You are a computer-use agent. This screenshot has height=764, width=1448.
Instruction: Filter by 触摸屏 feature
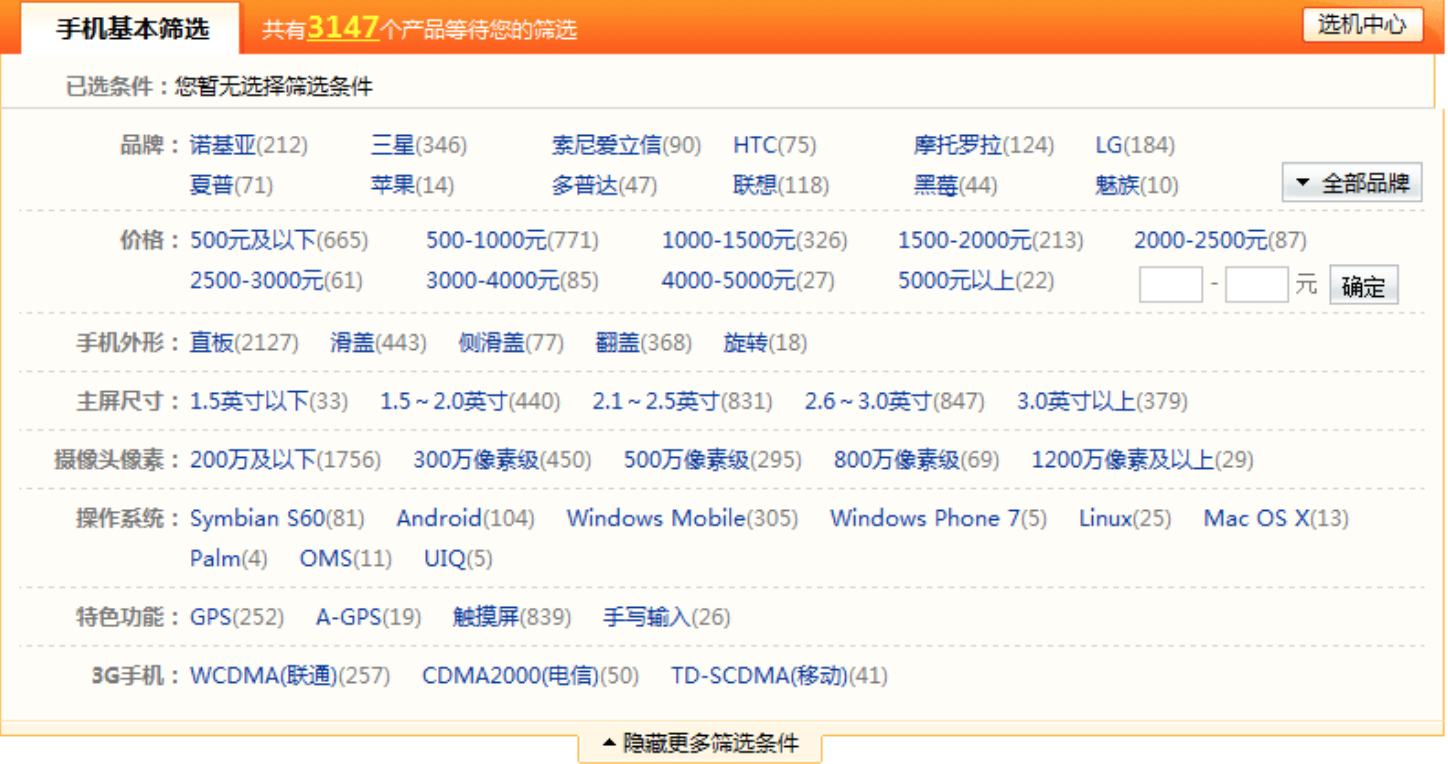tap(485, 617)
